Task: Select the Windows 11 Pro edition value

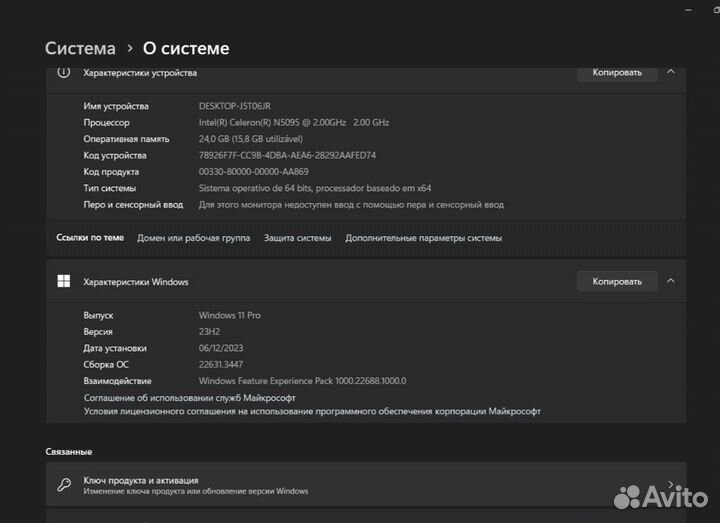Action: tap(230, 315)
